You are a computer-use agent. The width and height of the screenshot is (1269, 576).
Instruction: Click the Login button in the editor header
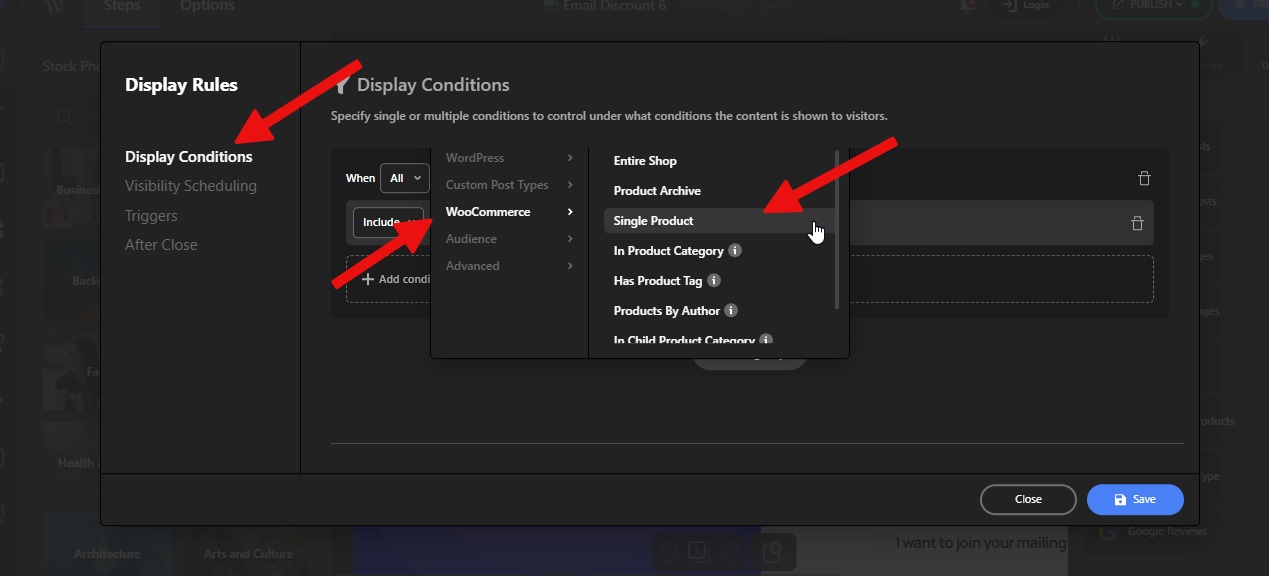point(1026,6)
